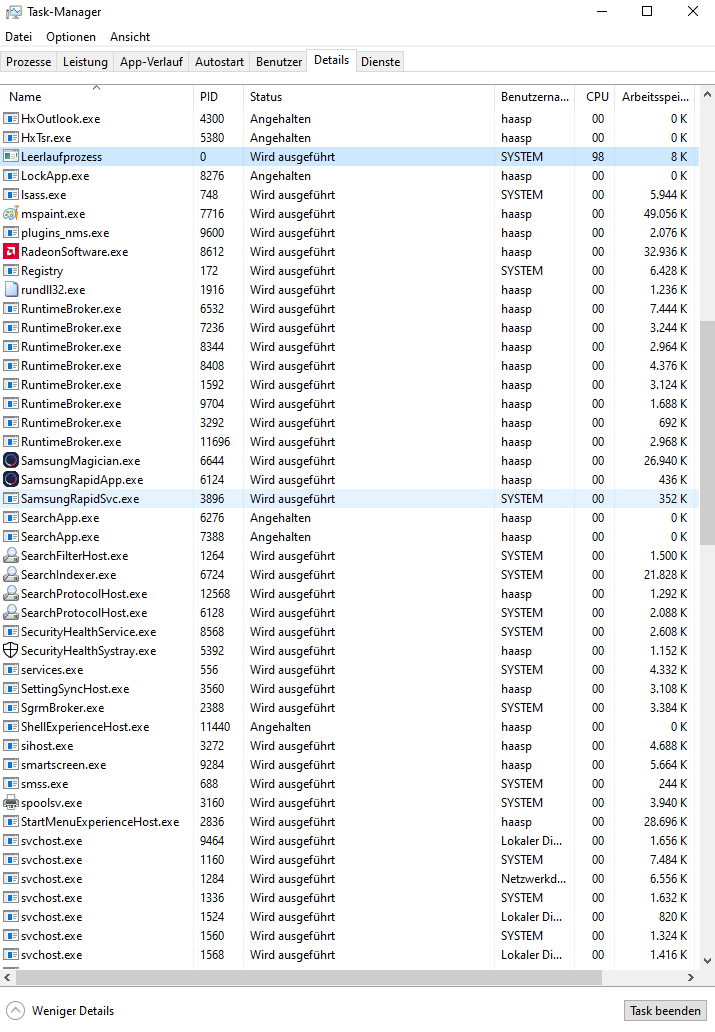The height and width of the screenshot is (1032, 715).
Task: Switch to the Benutzer tab
Action: click(278, 62)
